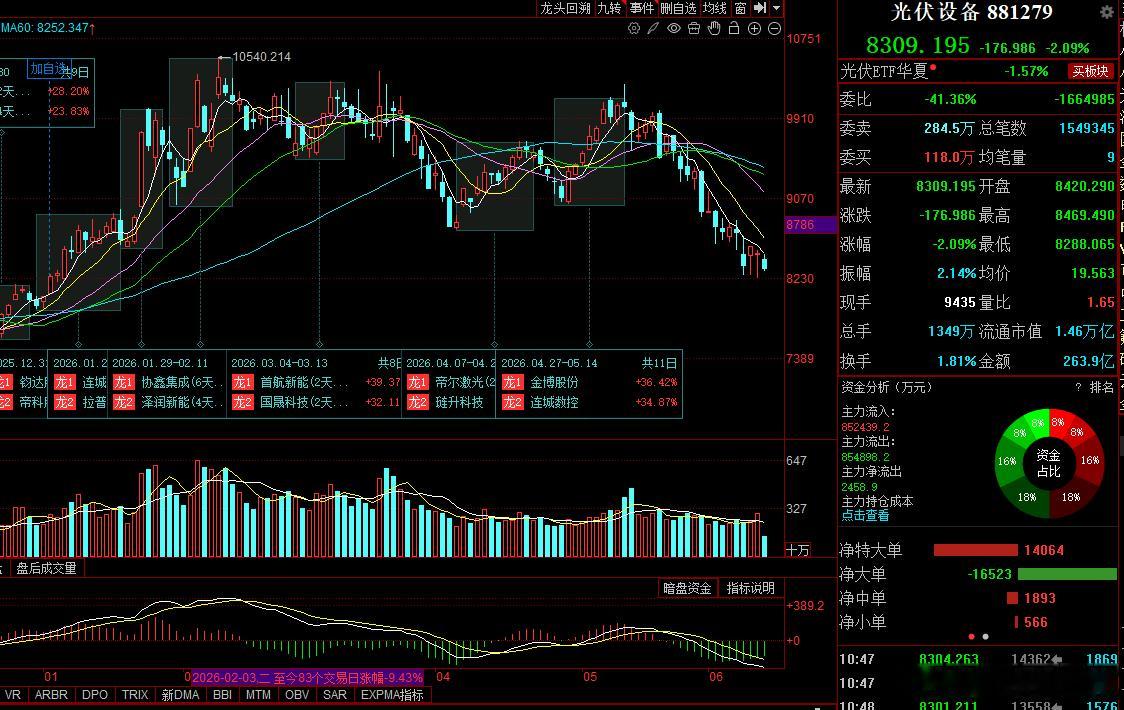Image resolution: width=1124 pixels, height=710 pixels.
Task: Open the toolbox briefcase icon
Action: click(694, 28)
